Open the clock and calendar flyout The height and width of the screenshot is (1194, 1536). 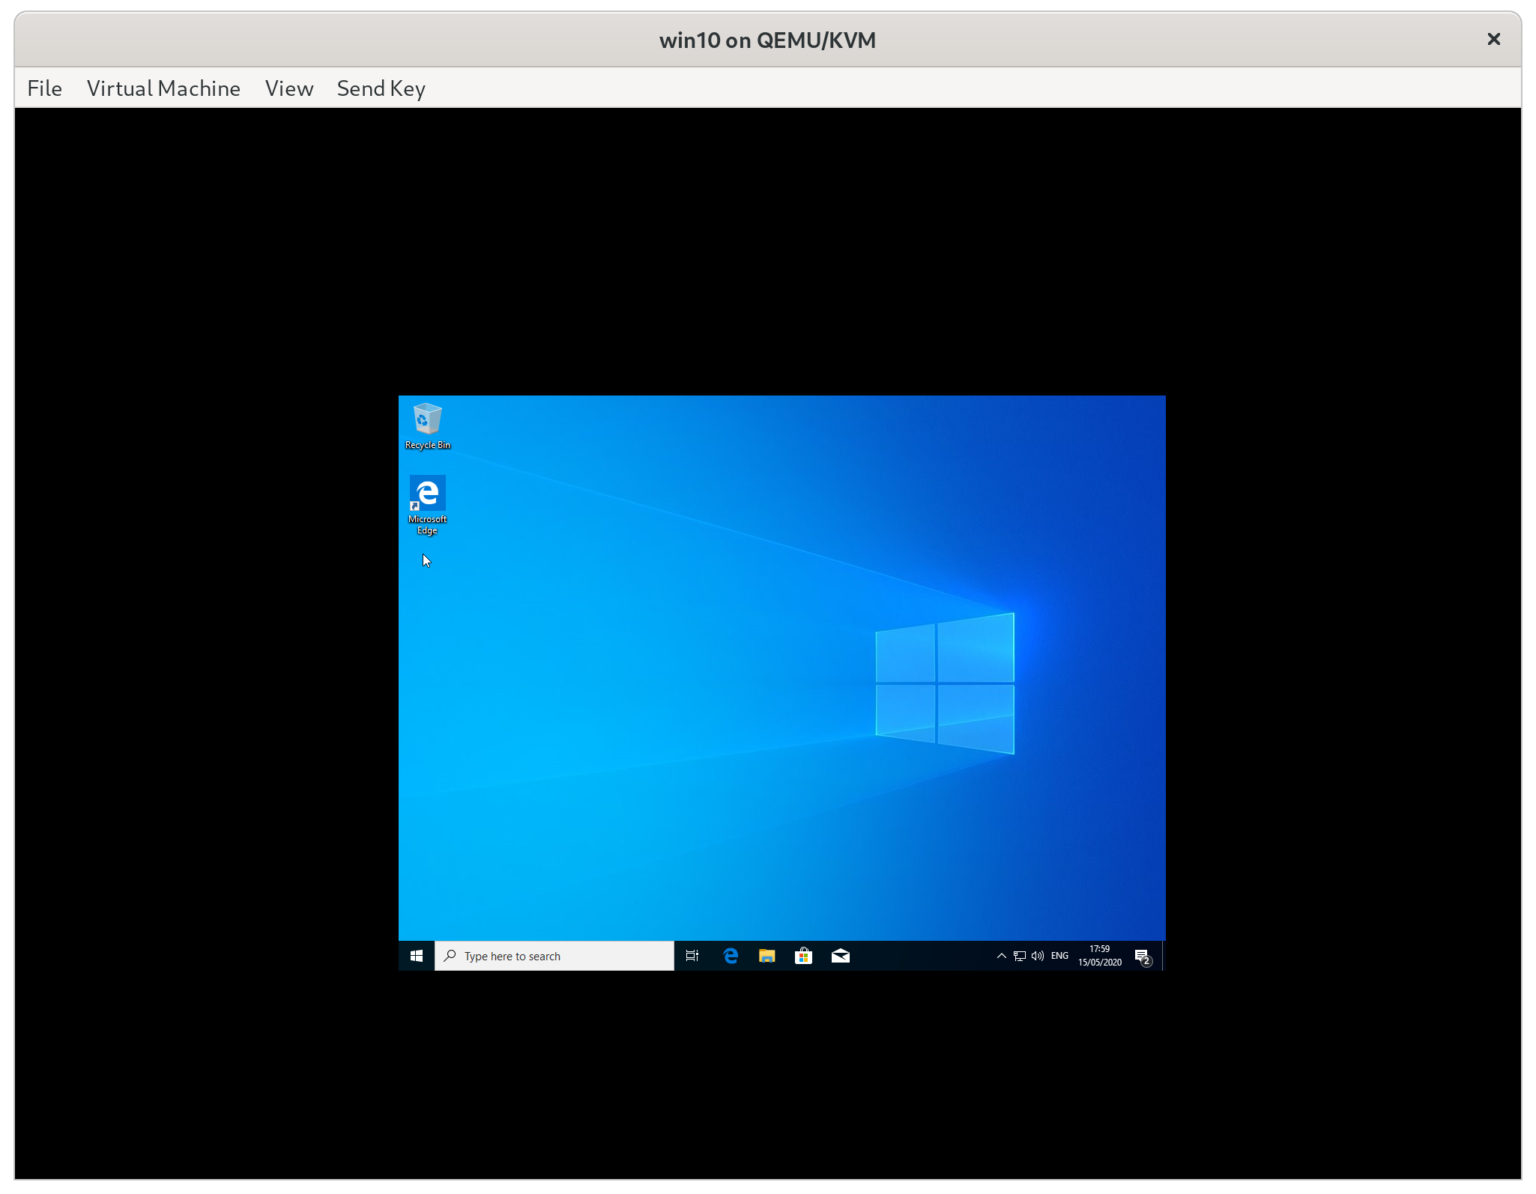1098,955
